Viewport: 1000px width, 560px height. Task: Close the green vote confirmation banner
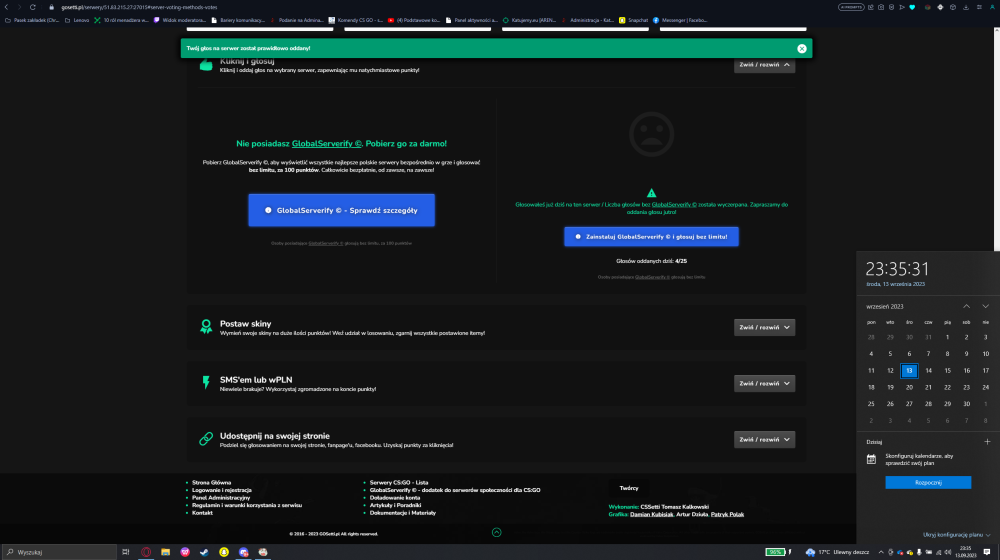(802, 48)
